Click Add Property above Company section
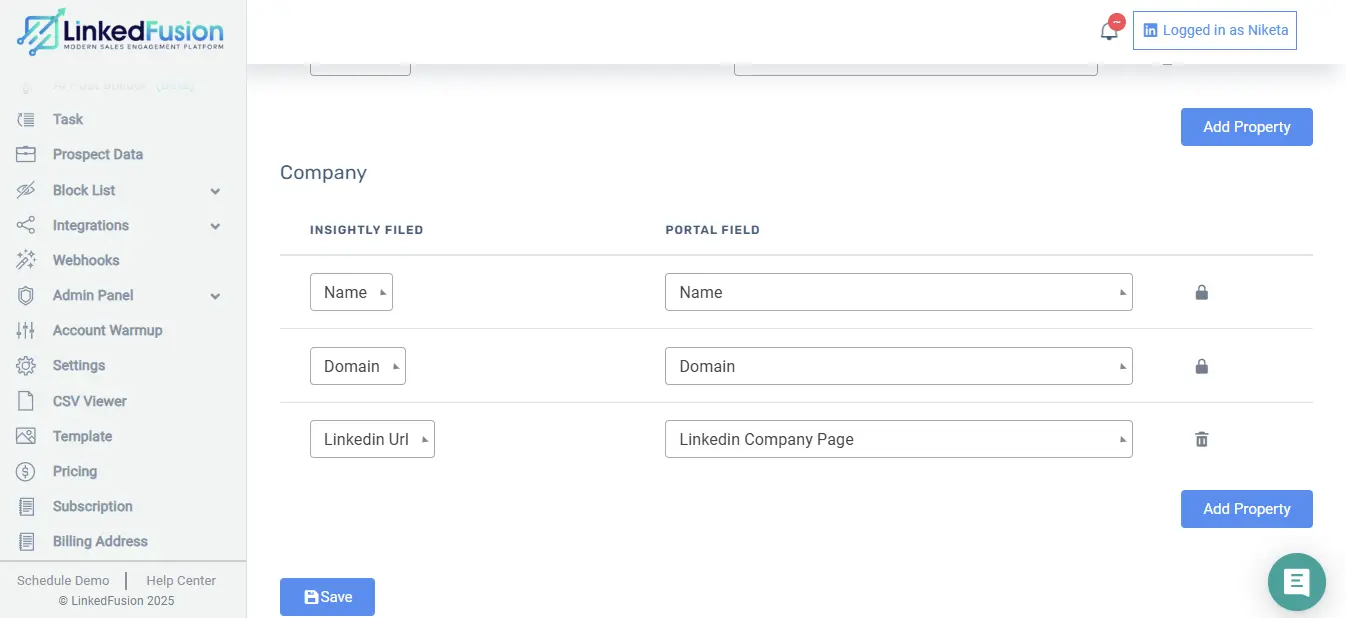1346x618 pixels. [1246, 127]
